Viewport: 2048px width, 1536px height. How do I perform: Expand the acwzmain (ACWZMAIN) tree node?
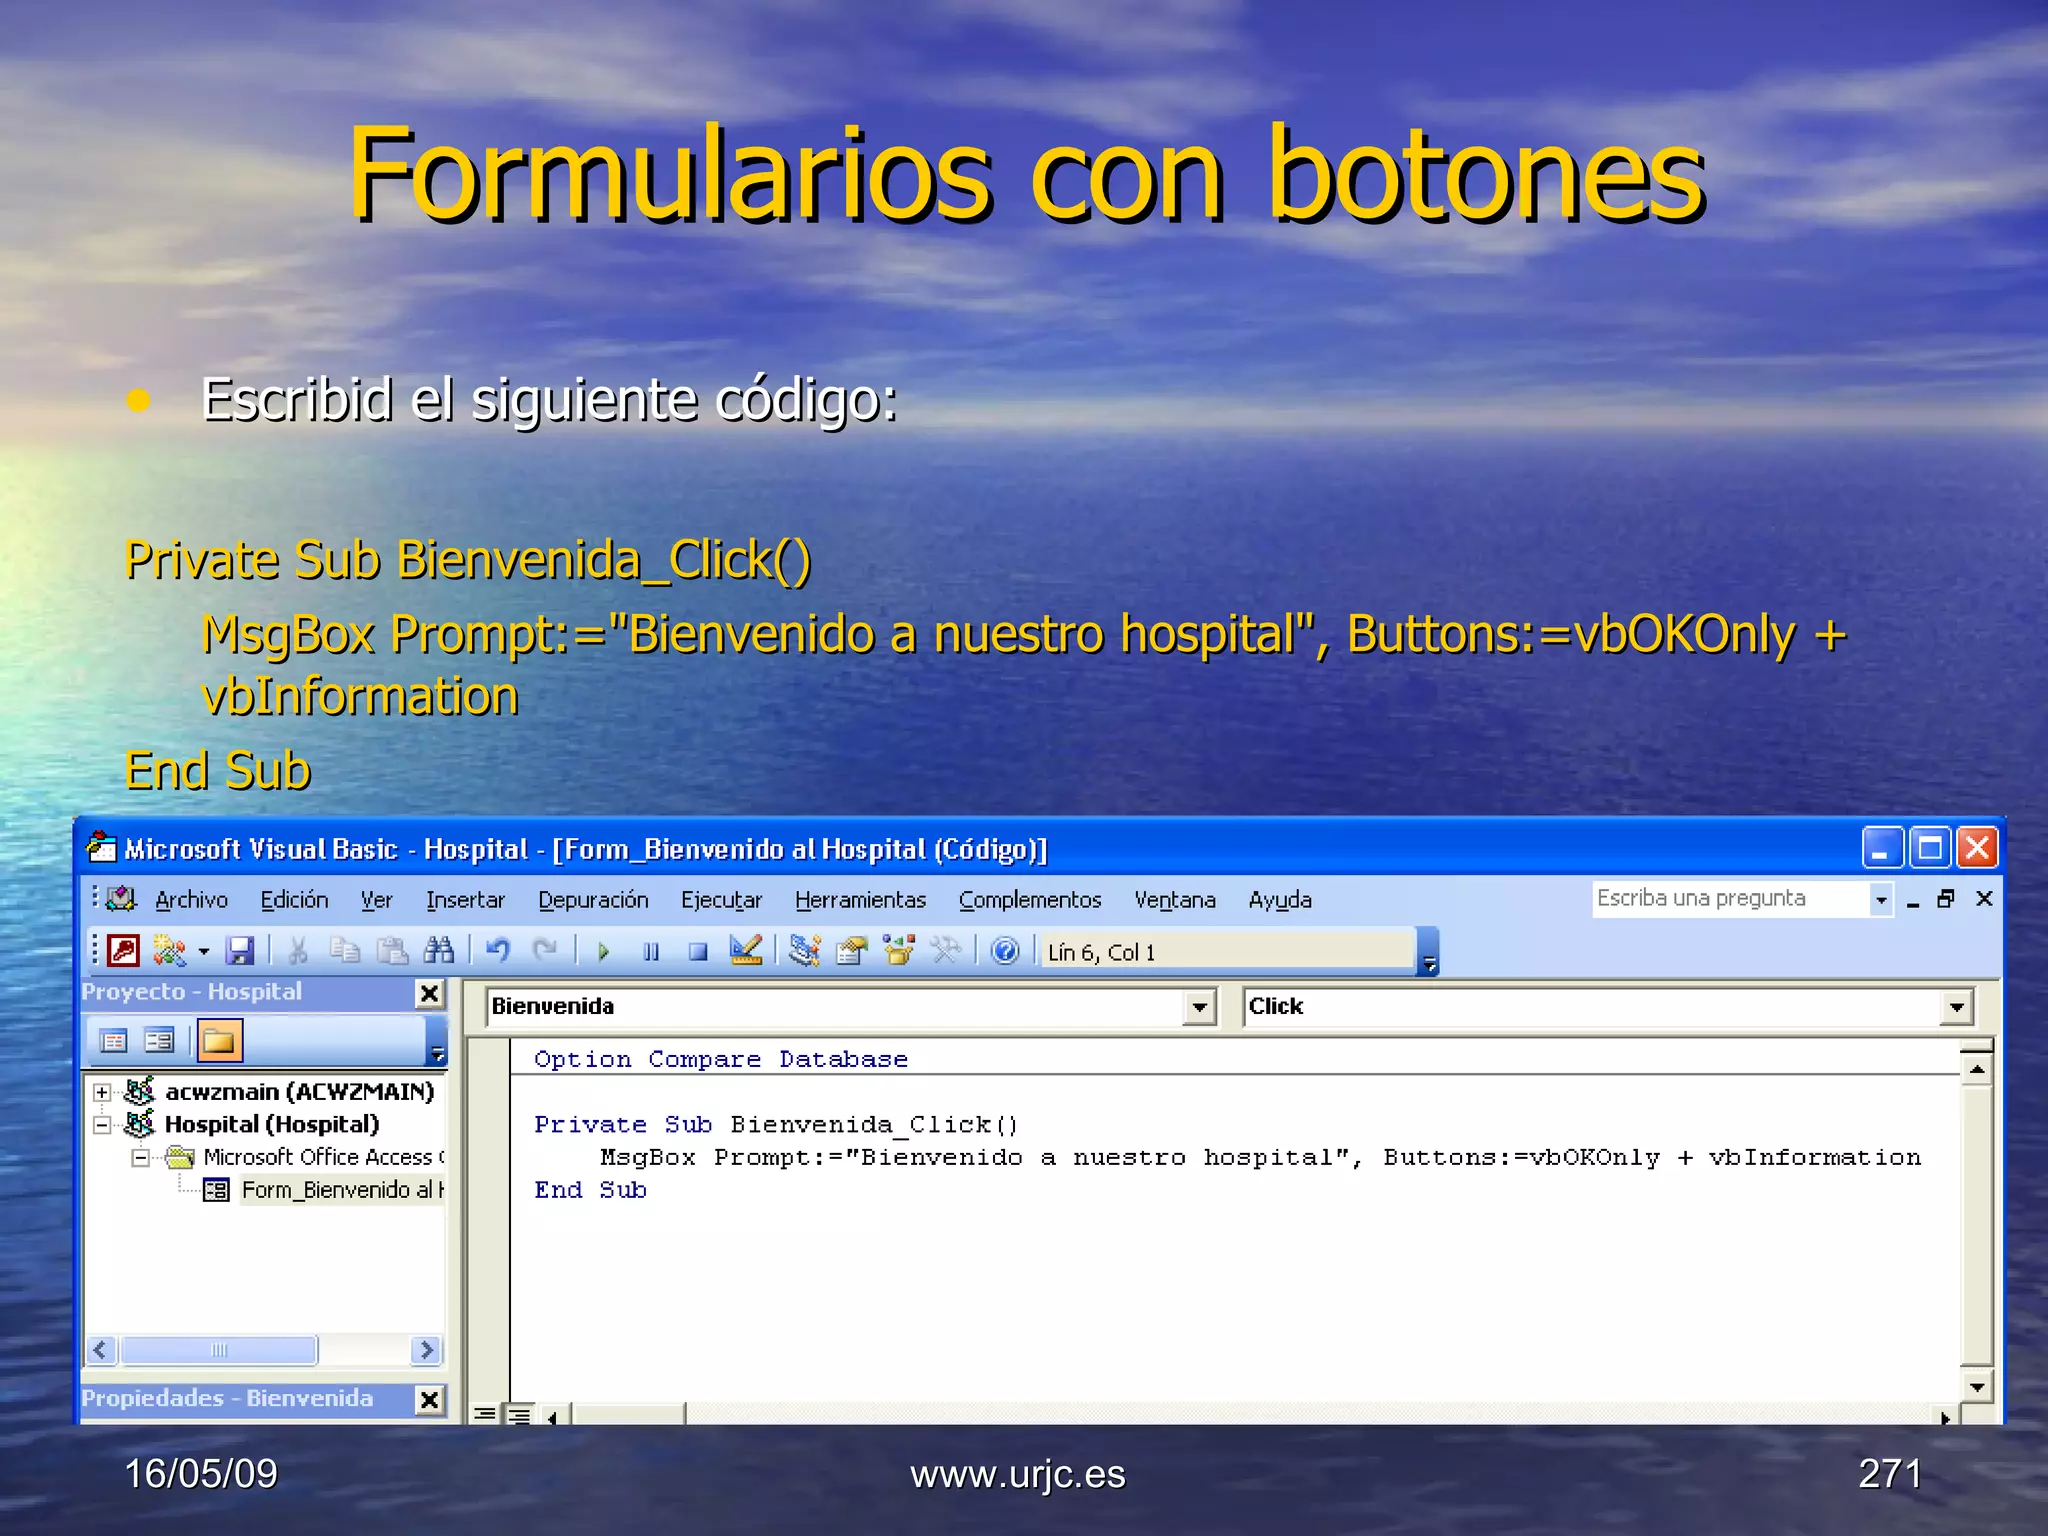[x=101, y=1091]
